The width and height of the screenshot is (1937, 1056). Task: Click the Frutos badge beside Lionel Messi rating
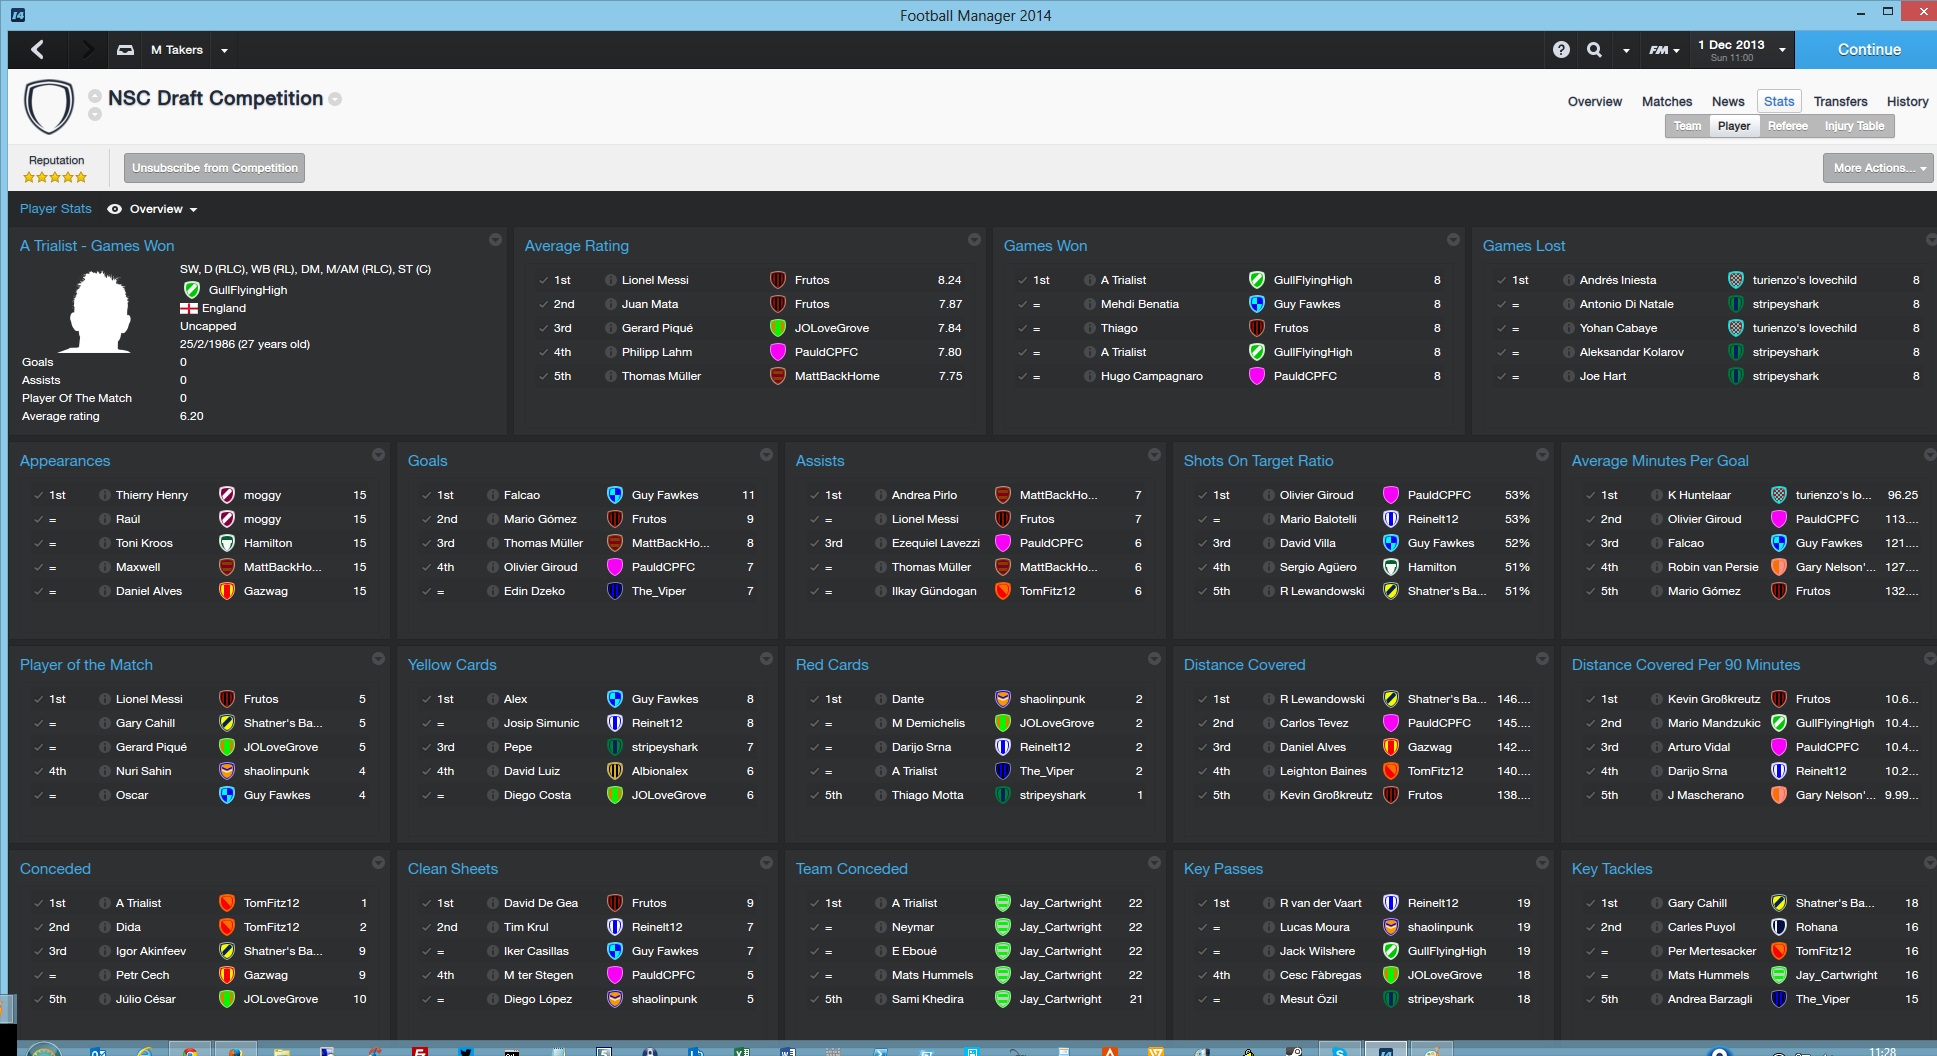tap(777, 280)
